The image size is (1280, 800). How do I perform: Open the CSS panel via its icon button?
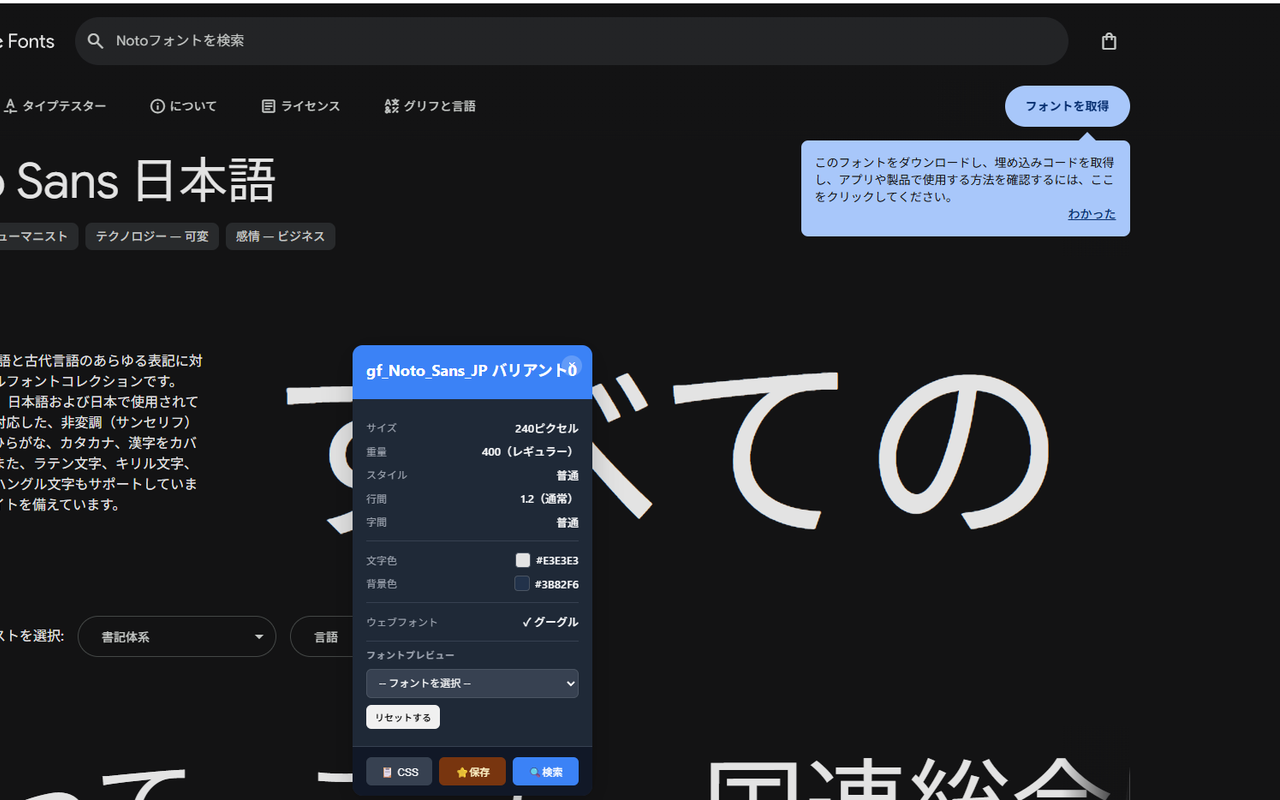coord(388,771)
